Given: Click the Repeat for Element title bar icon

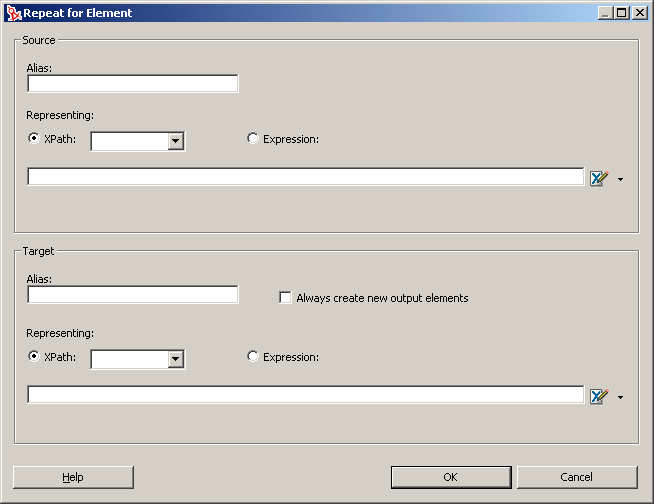Looking at the screenshot, I should click(13, 13).
